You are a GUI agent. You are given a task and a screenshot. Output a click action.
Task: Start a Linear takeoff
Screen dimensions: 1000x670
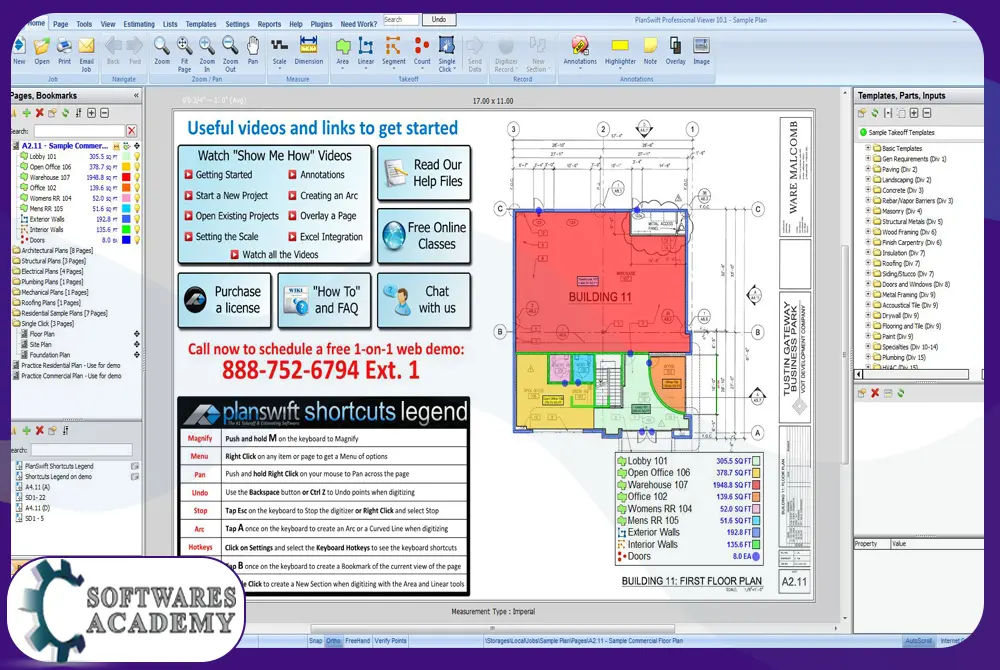point(365,52)
